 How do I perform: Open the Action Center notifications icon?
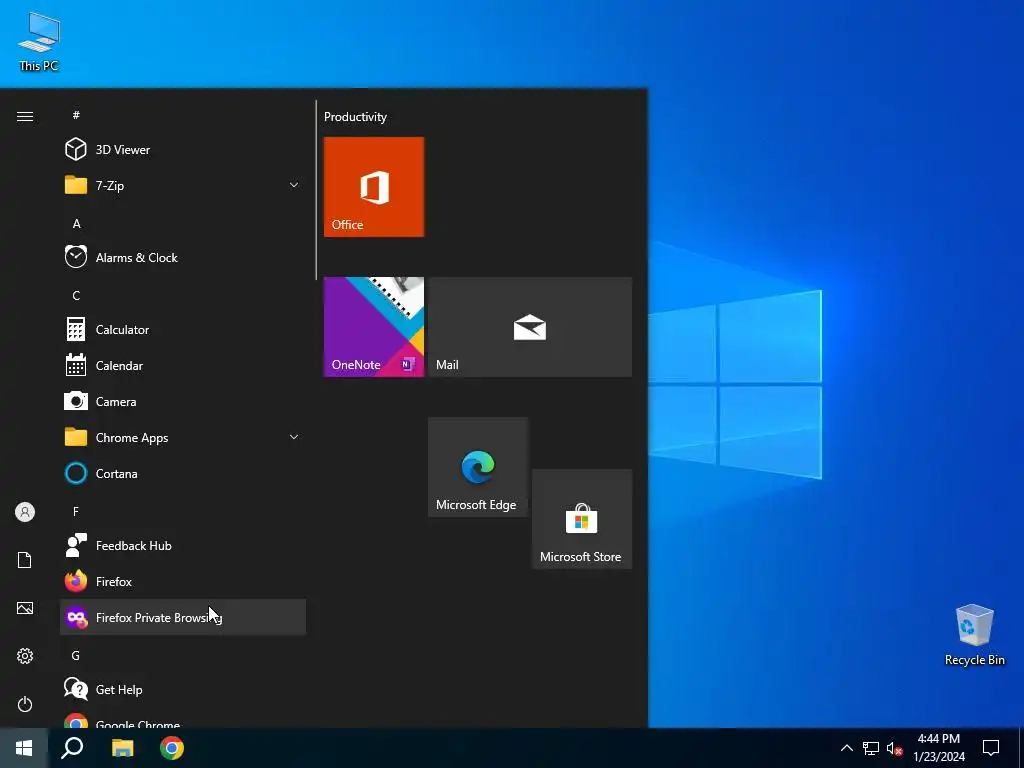tap(991, 748)
